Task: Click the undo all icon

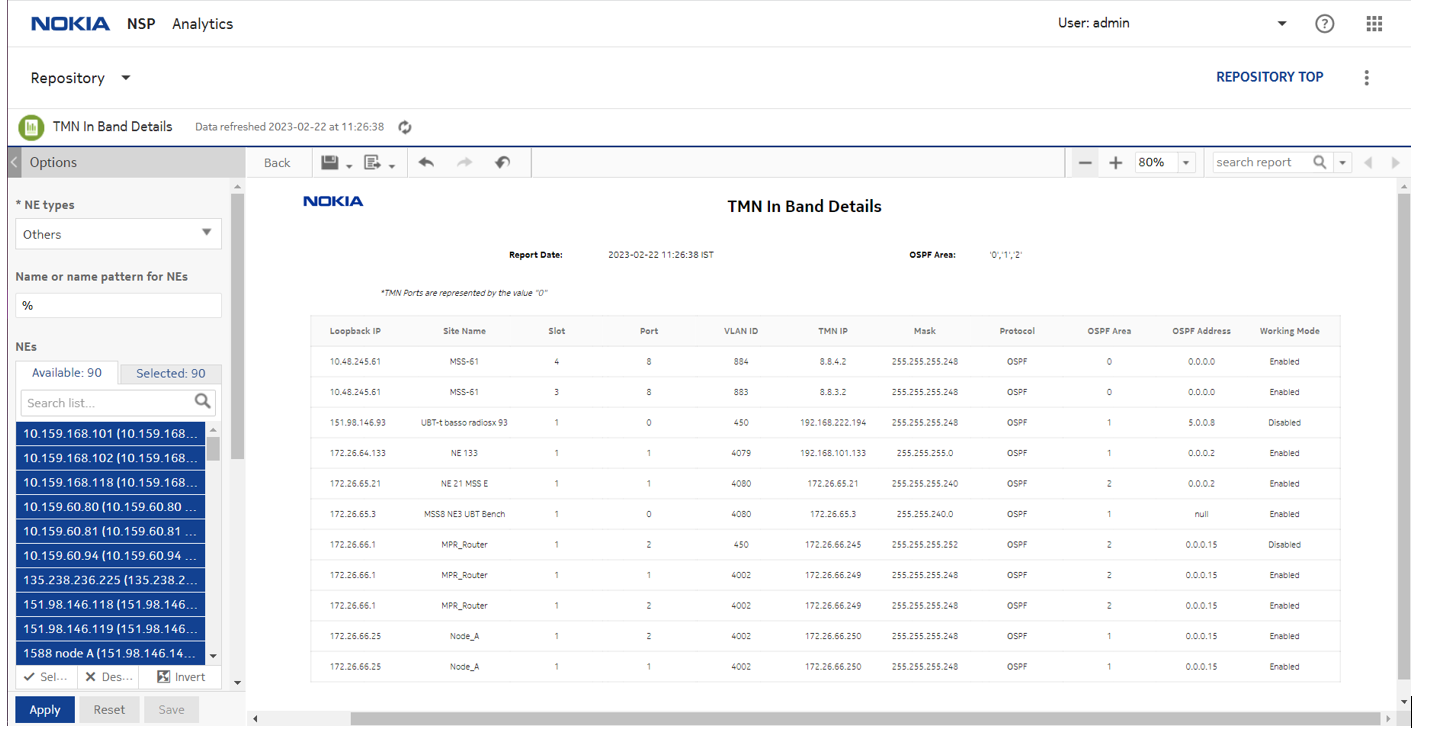Action: point(502,162)
